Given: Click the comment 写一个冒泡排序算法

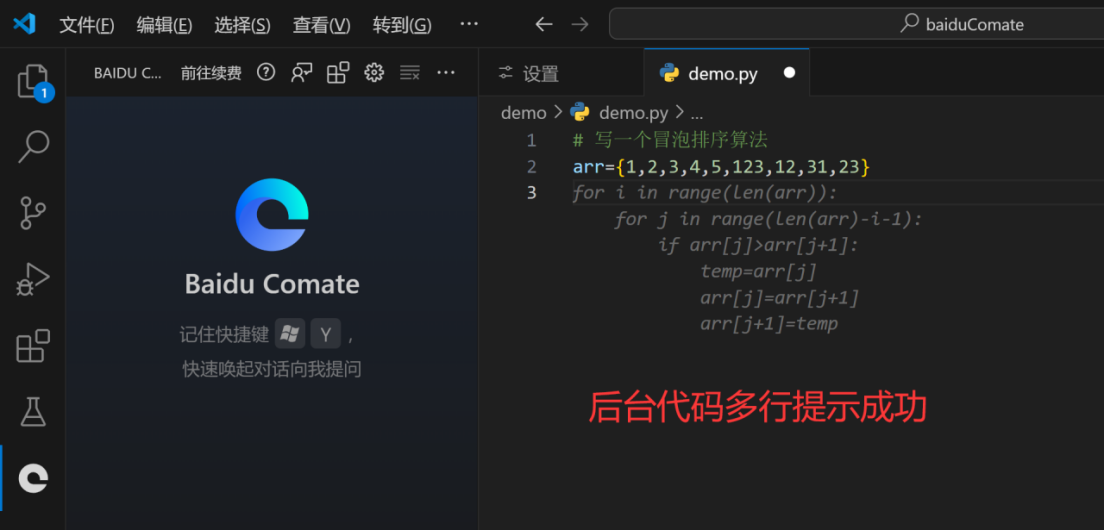Looking at the screenshot, I should [670, 140].
